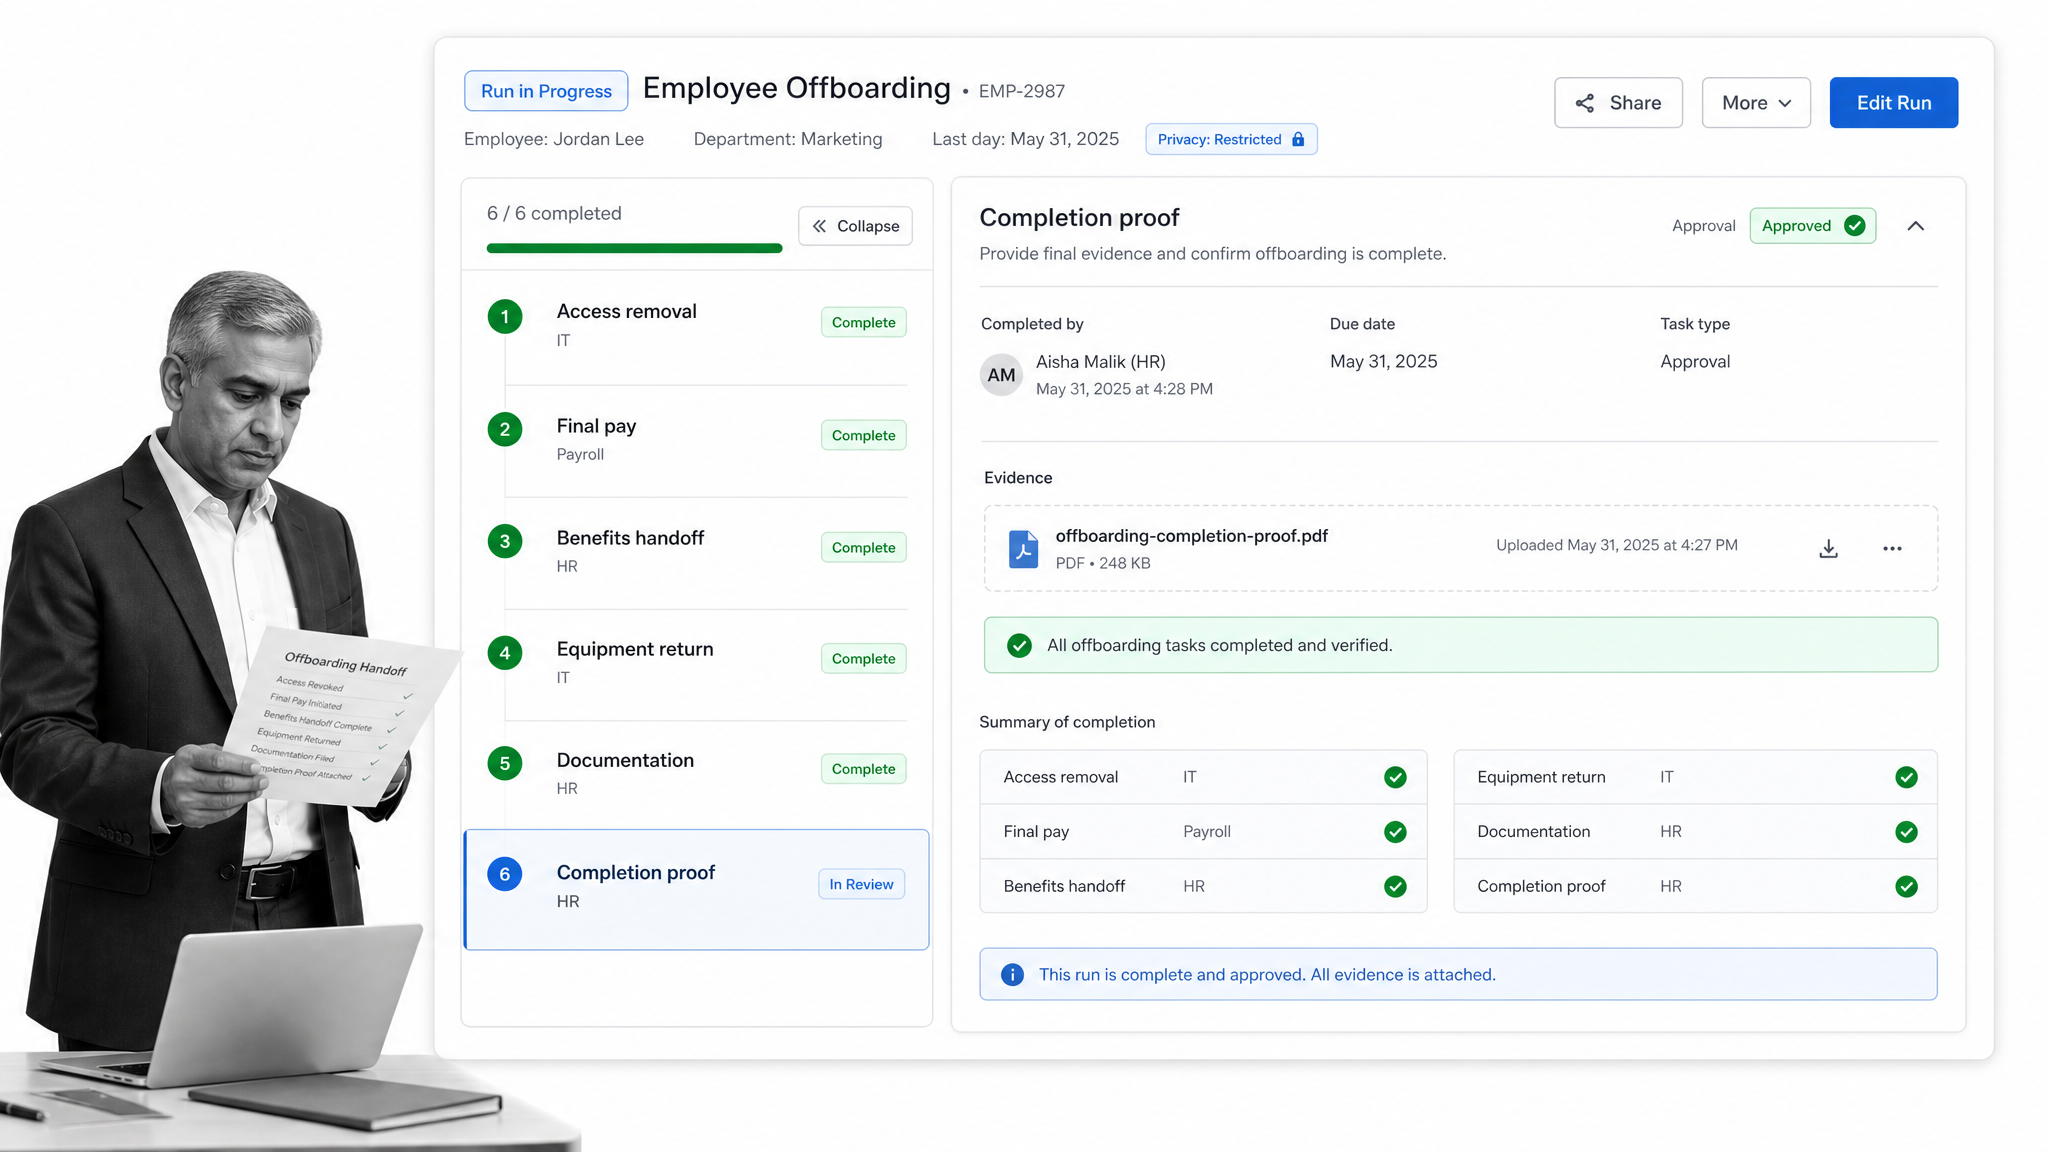Click step number 6 blue circle icon
Screen dimensions: 2048x1152
coord(505,874)
